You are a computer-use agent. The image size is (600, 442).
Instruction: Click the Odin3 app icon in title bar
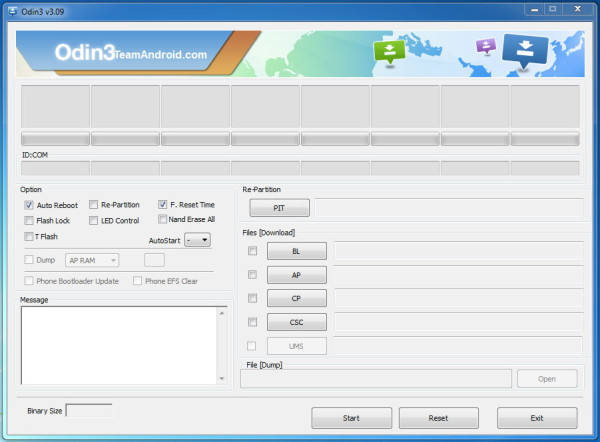point(13,11)
